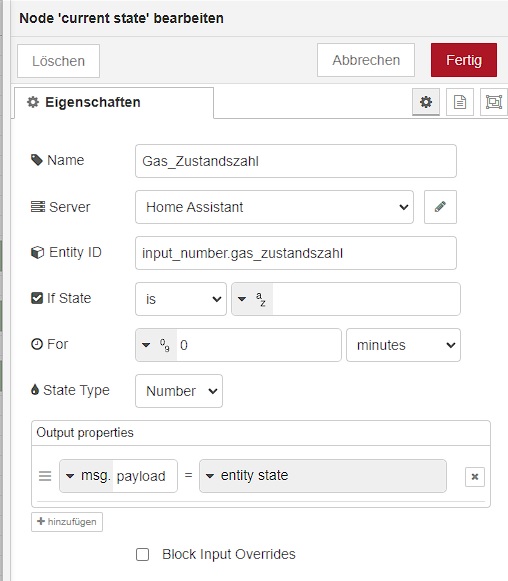This screenshot has height=581, width=508.
Task: Open the For duration number type selector
Action: 156,345
